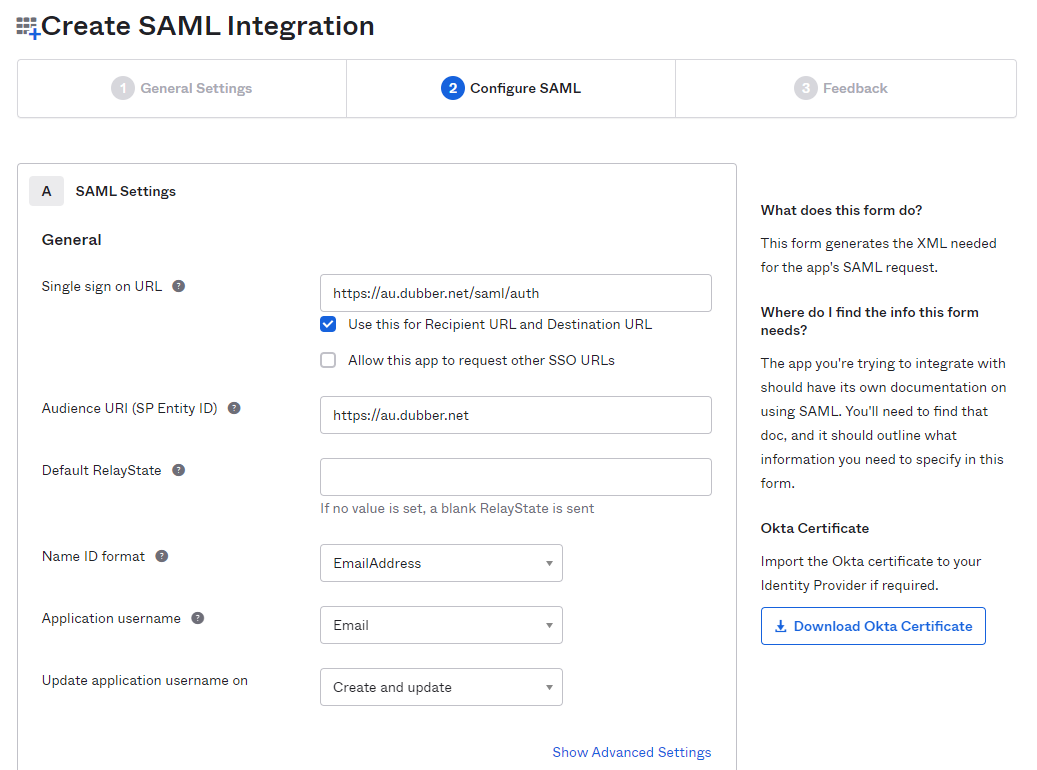
Task: Open the Update application username on dropdown
Action: 441,687
